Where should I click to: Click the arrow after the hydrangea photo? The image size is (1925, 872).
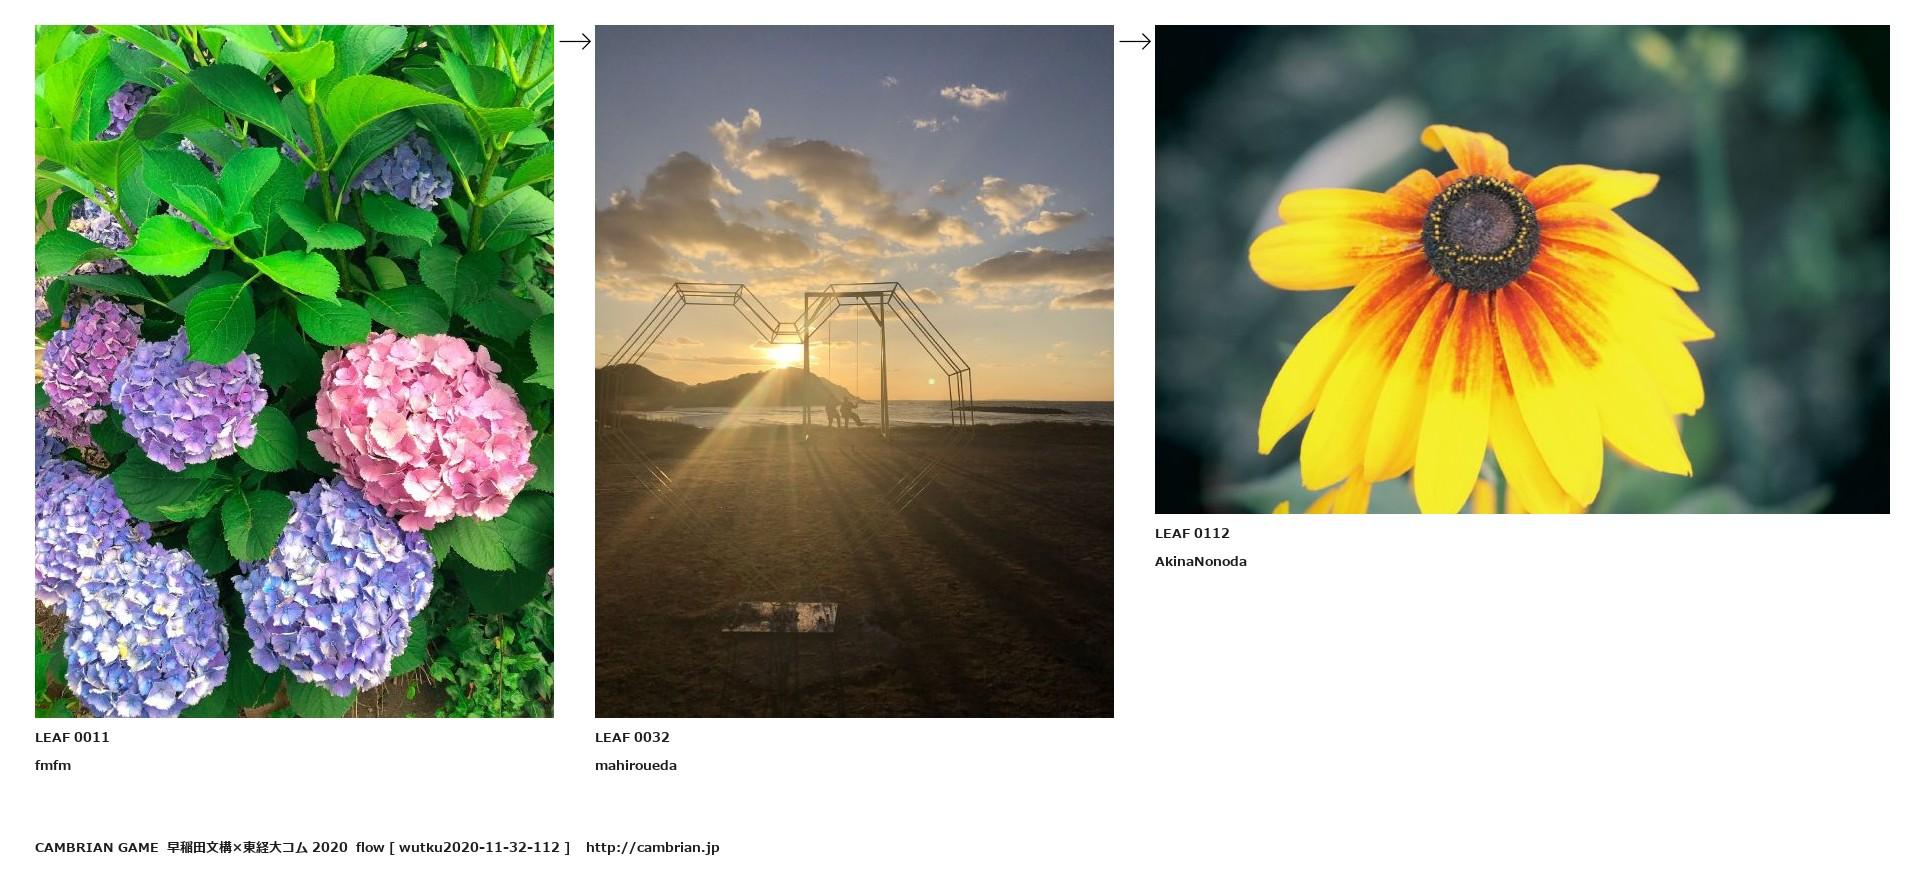574,41
